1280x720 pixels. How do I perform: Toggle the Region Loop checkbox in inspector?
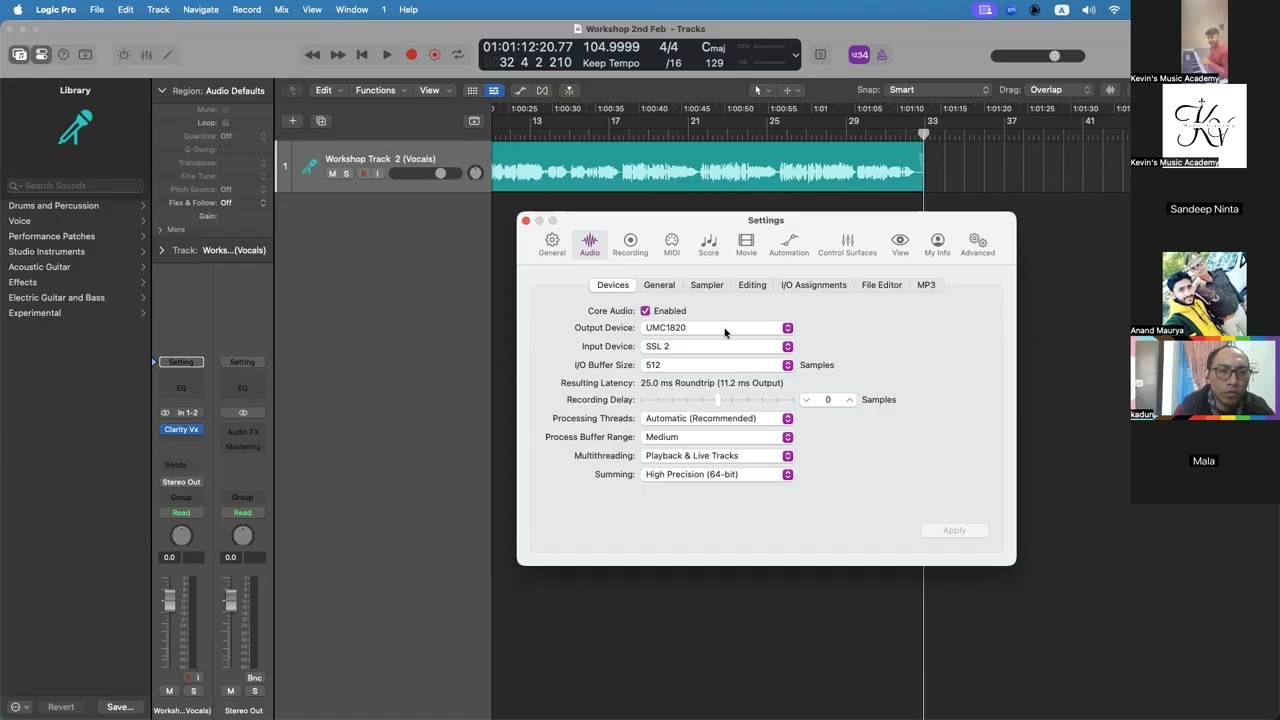pos(225,123)
